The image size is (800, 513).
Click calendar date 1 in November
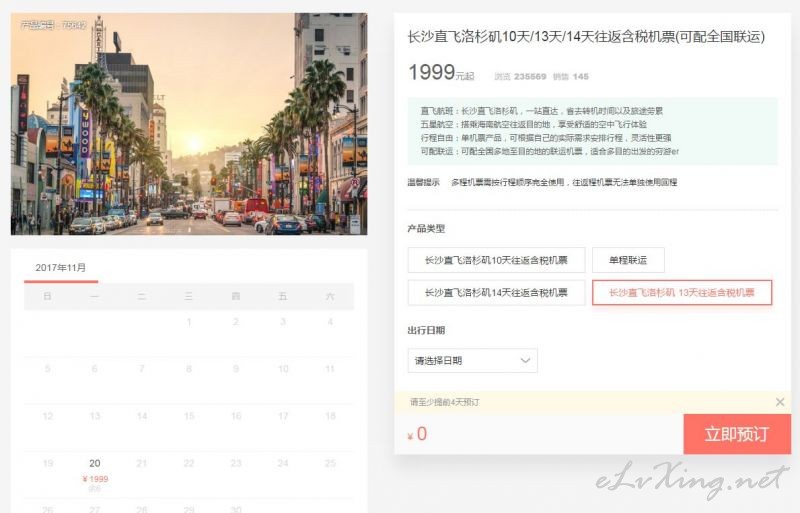[x=189, y=322]
